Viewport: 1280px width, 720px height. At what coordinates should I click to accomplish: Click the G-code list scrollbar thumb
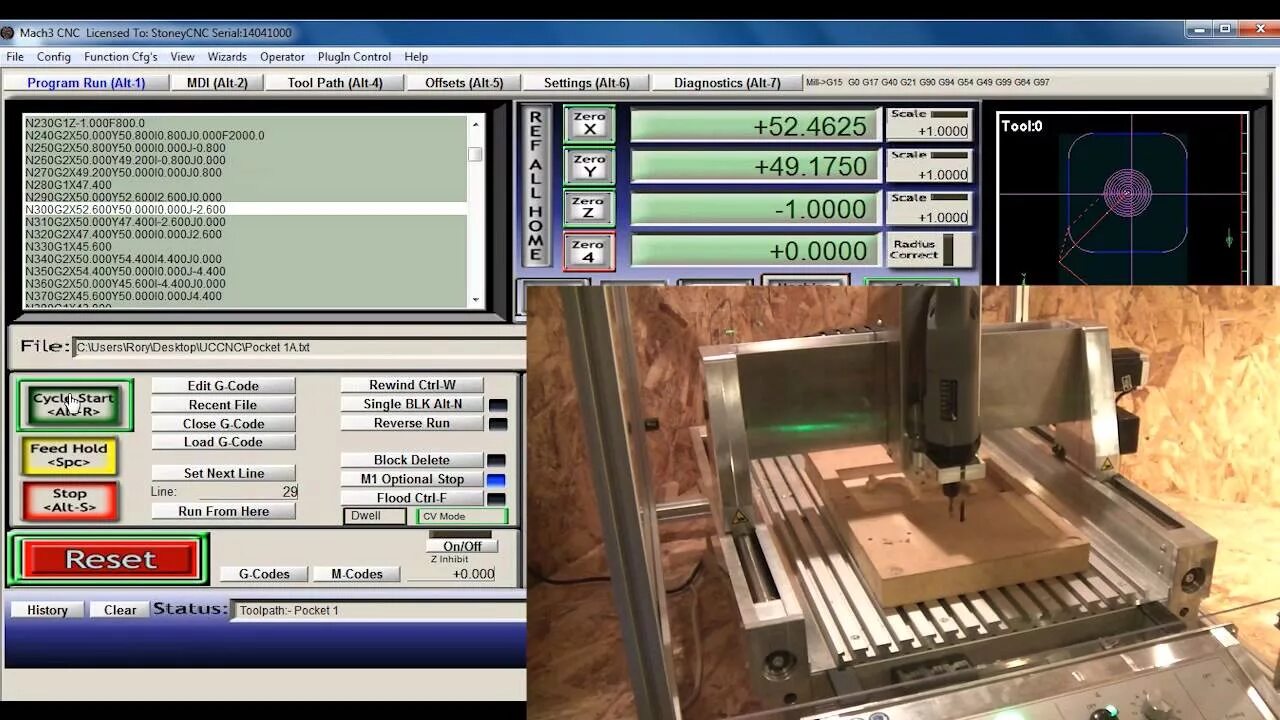click(475, 154)
